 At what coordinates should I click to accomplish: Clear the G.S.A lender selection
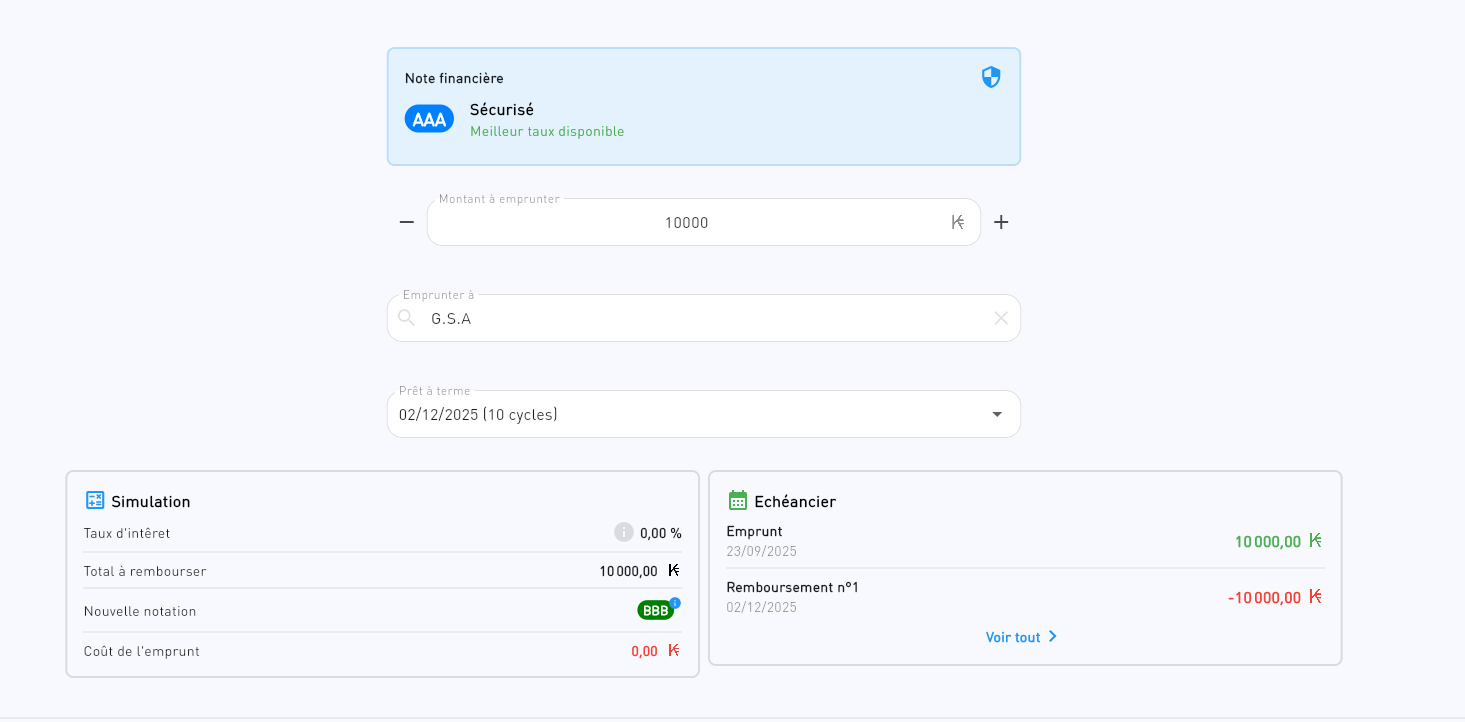(1000, 318)
